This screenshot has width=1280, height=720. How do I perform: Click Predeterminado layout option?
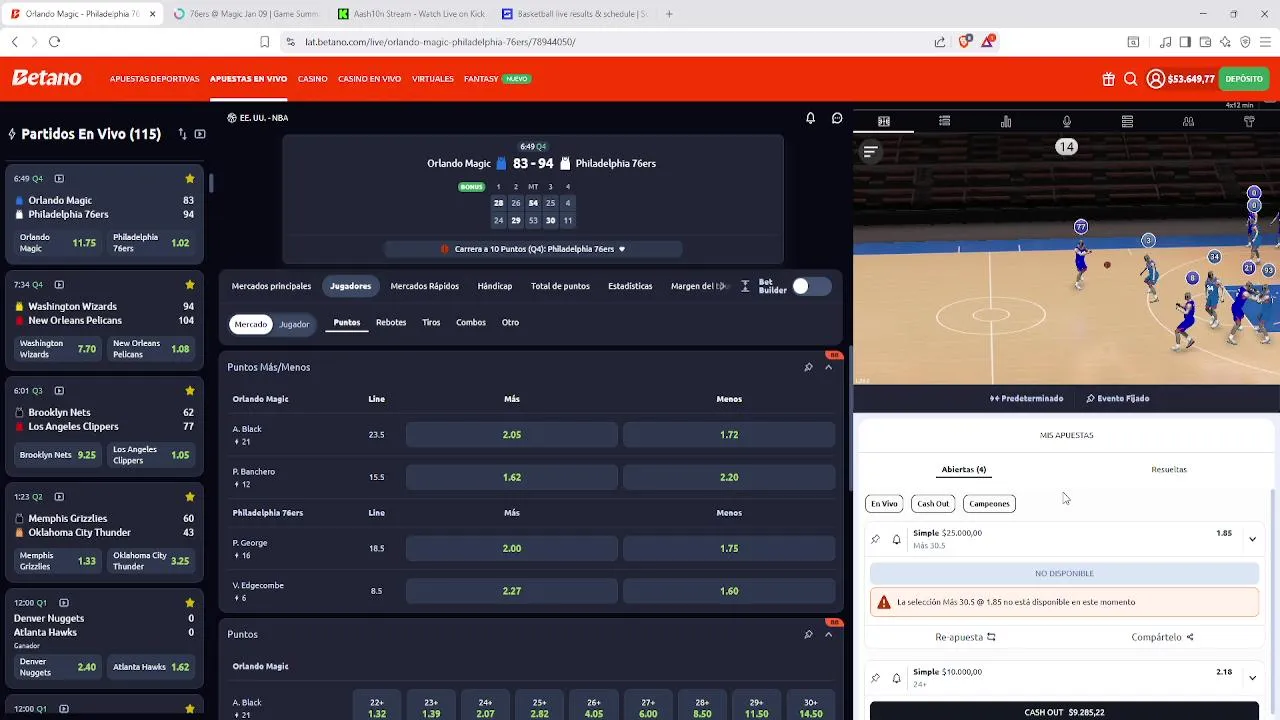1027,398
